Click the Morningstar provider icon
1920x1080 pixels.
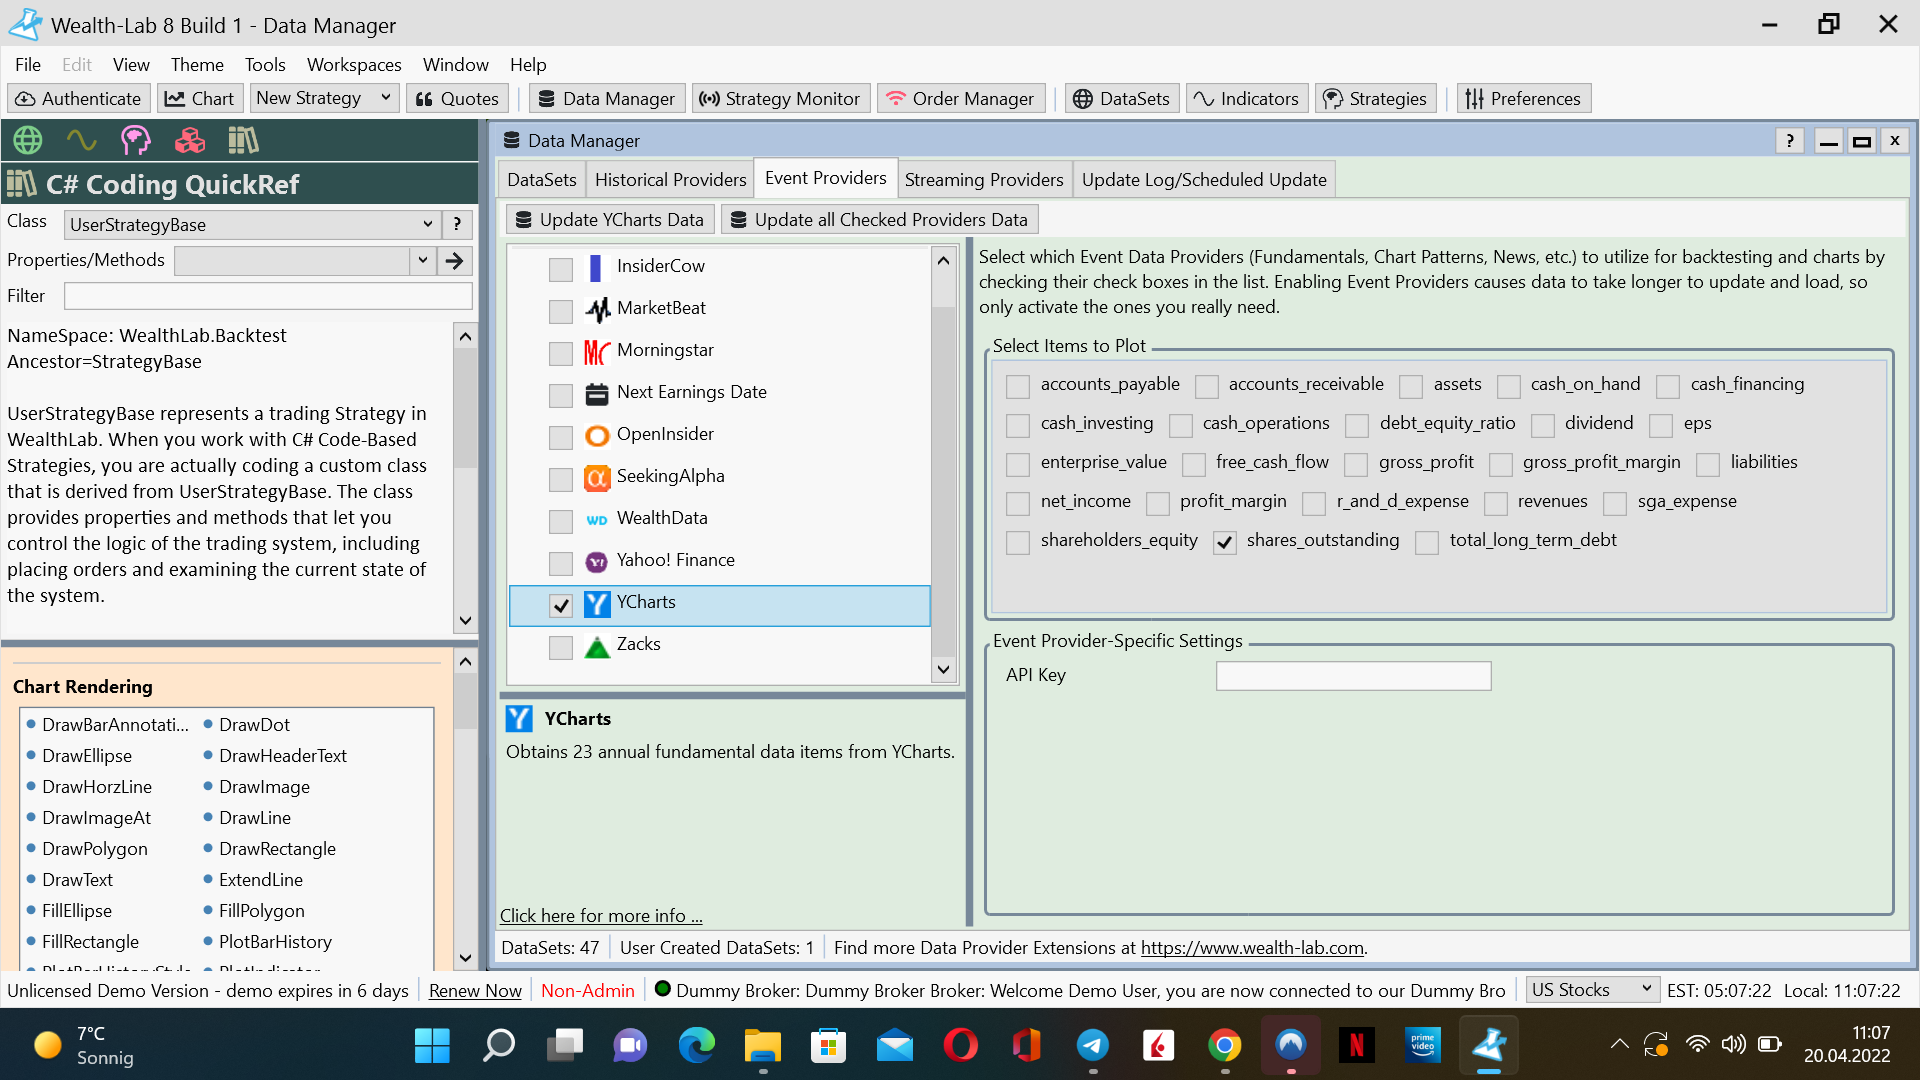pyautogui.click(x=597, y=351)
